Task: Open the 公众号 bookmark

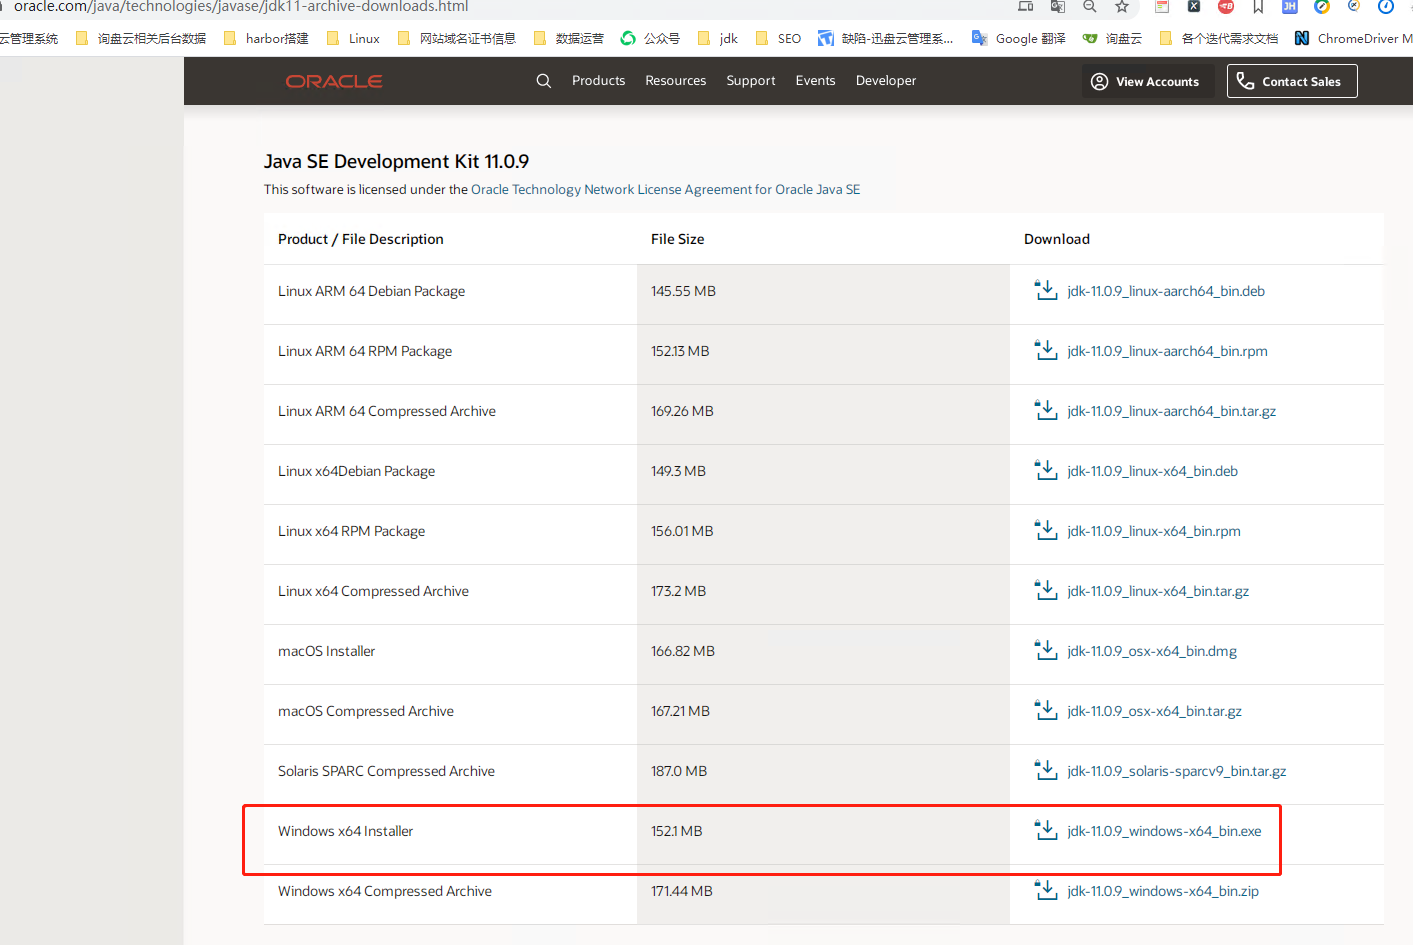Action: point(650,38)
